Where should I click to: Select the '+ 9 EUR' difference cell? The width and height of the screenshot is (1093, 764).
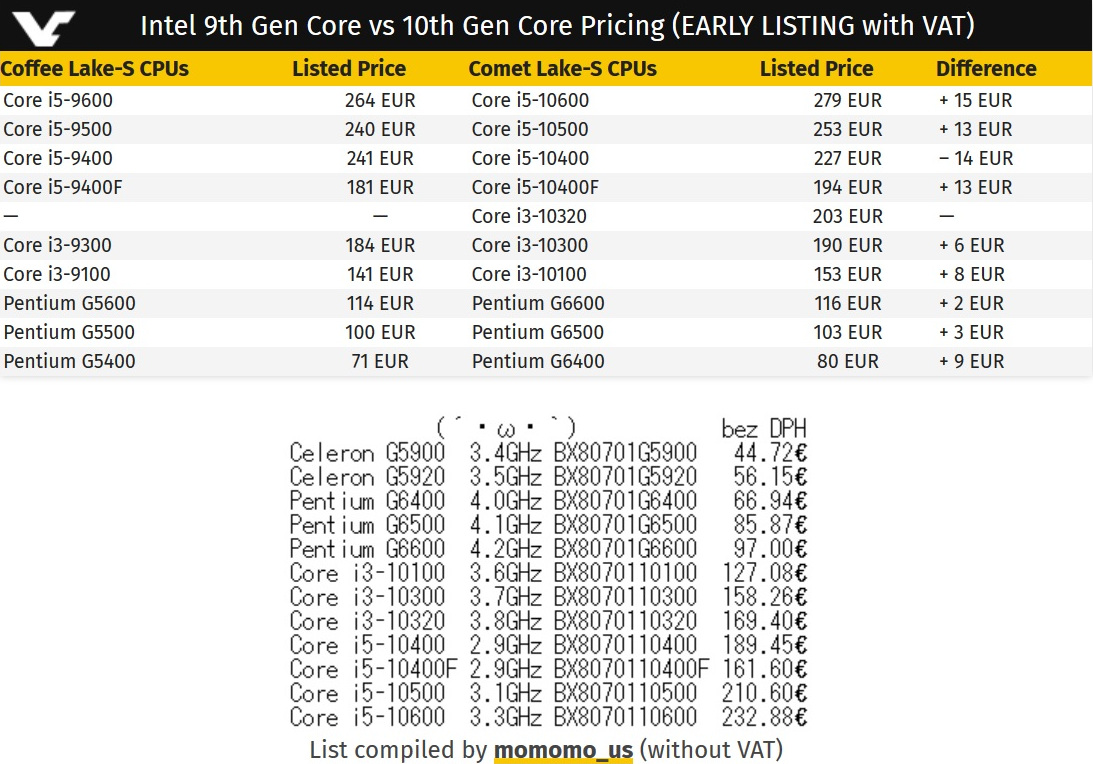pyautogui.click(x=972, y=362)
